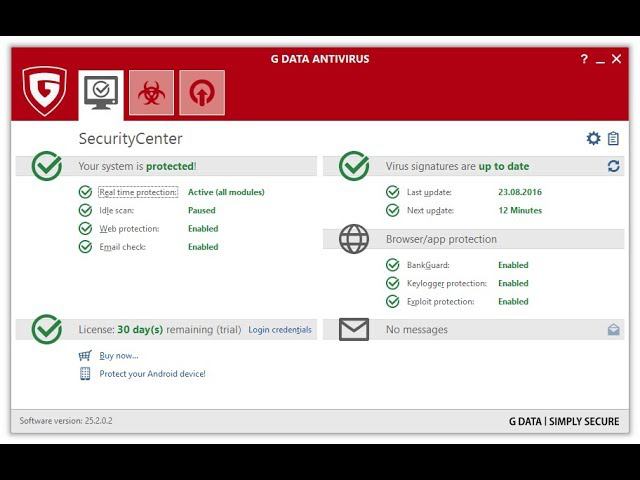Open the Next update option
640x480 pixels.
tap(430, 211)
